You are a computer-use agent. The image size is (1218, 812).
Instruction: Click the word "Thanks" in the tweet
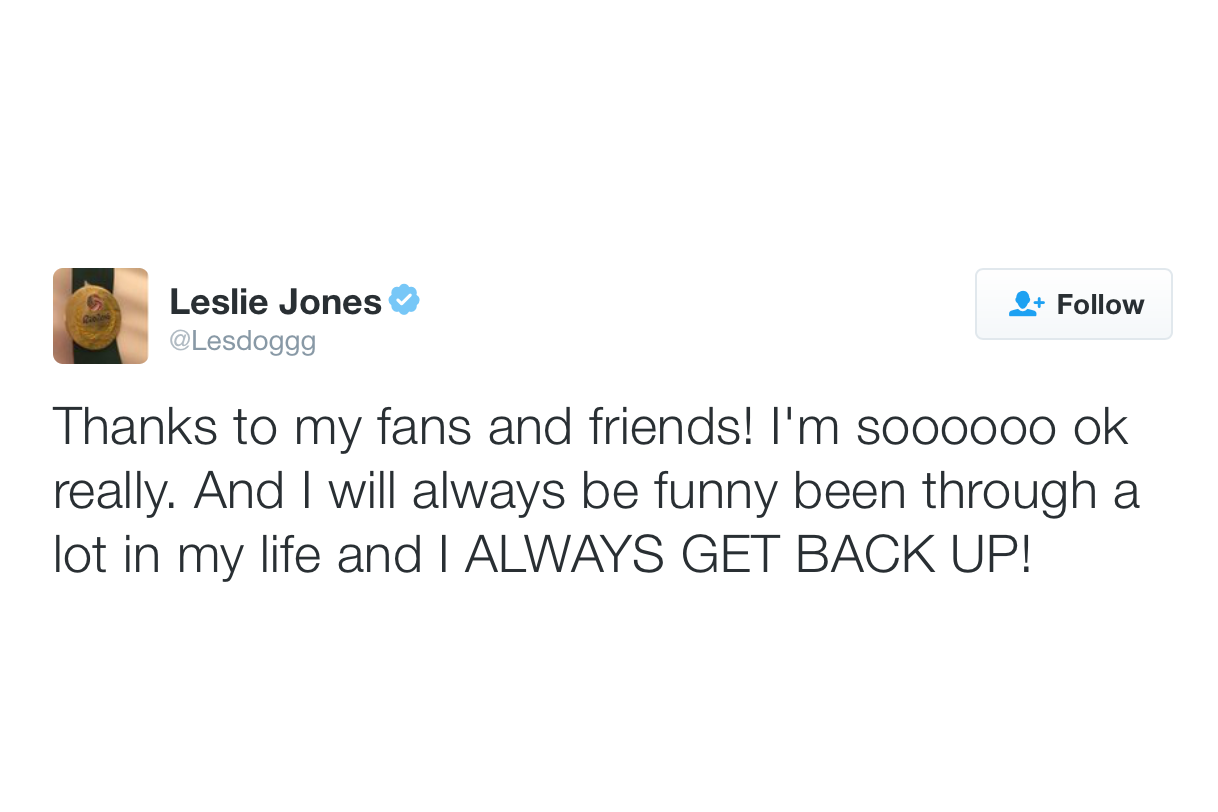pos(135,427)
